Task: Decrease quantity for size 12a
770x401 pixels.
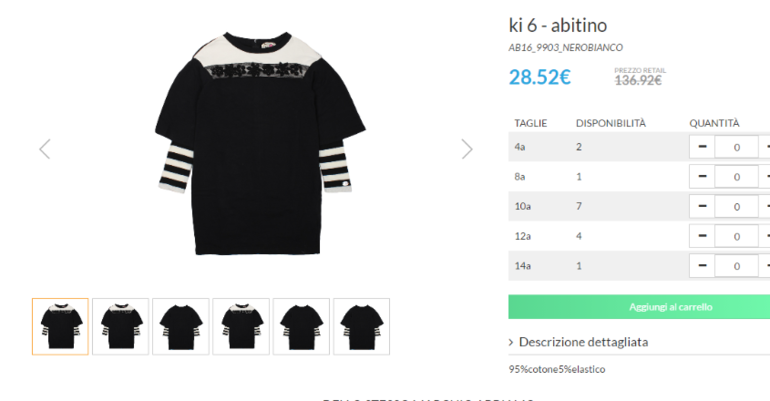Action: point(702,237)
